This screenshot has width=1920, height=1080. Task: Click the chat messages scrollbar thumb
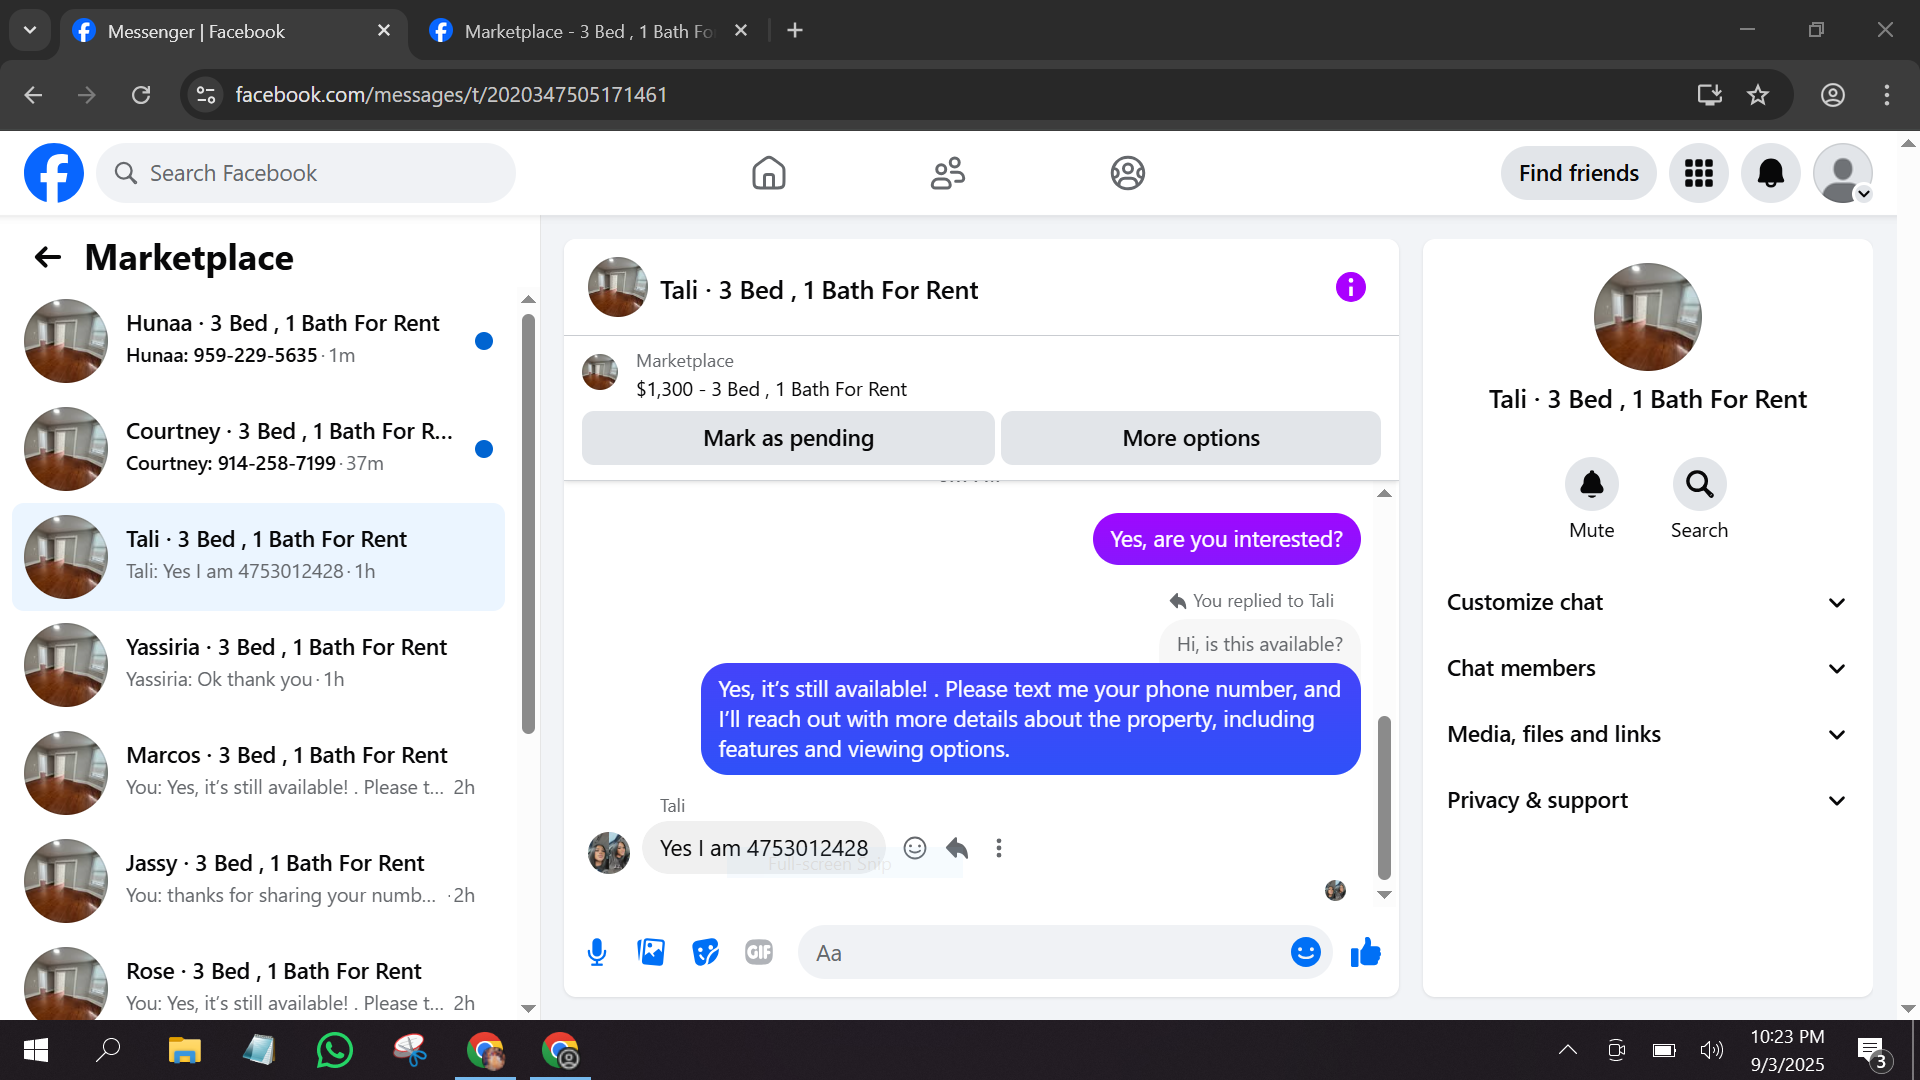coord(1384,797)
